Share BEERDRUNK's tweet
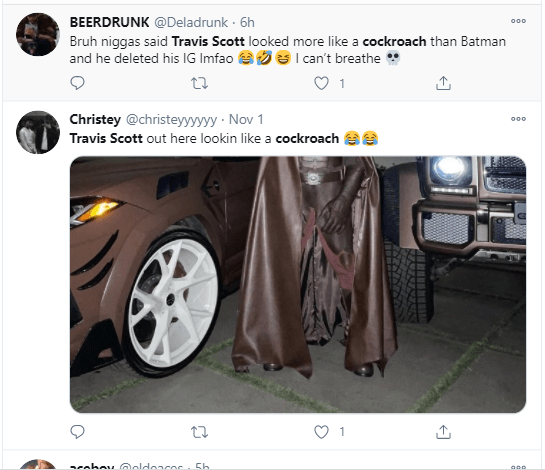Screen dimensions: 545x470 pyautogui.click(x=443, y=83)
